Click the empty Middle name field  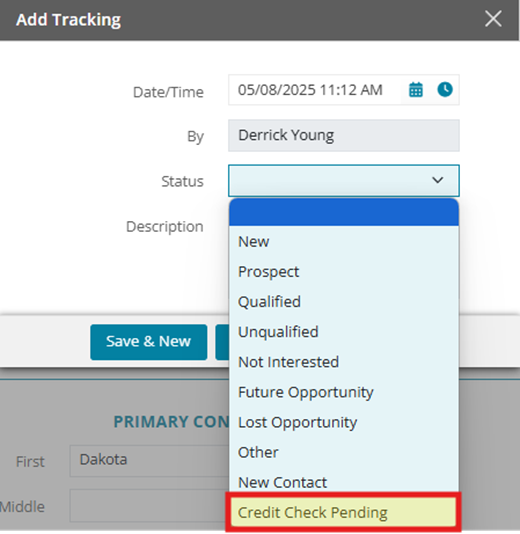[x=150, y=506]
